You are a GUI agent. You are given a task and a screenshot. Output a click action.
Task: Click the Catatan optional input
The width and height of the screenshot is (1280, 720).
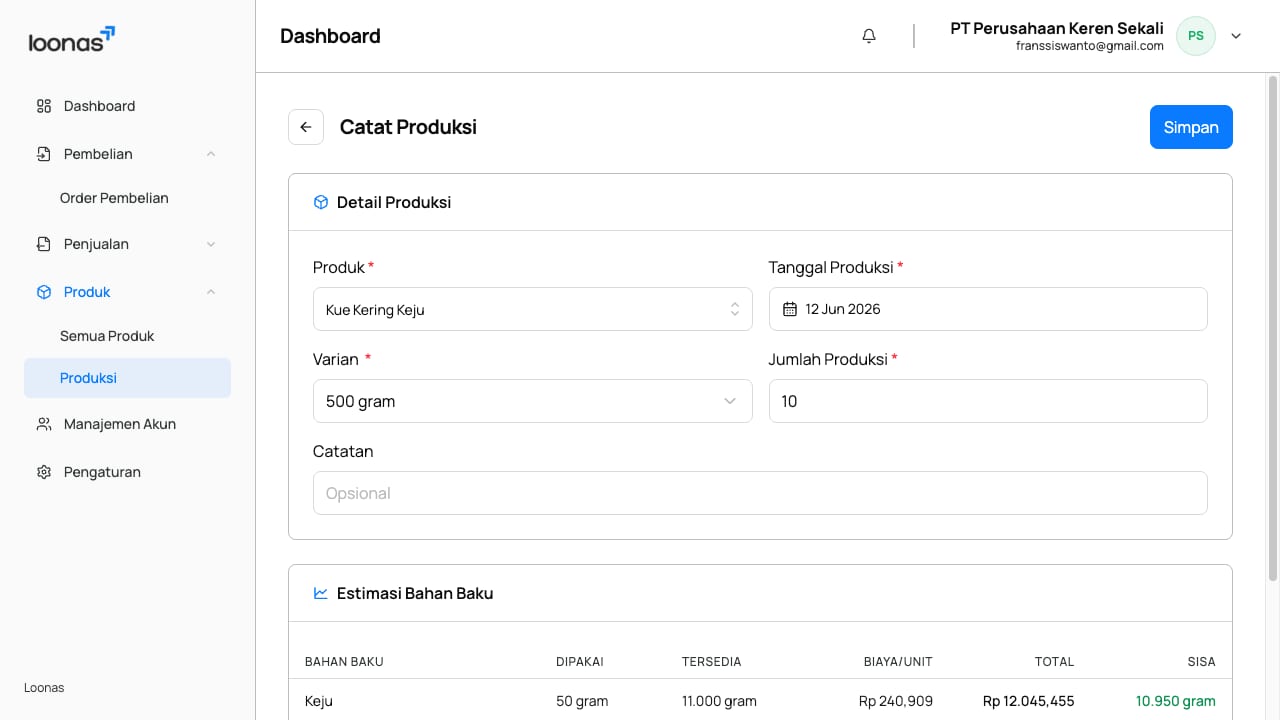[x=760, y=493]
